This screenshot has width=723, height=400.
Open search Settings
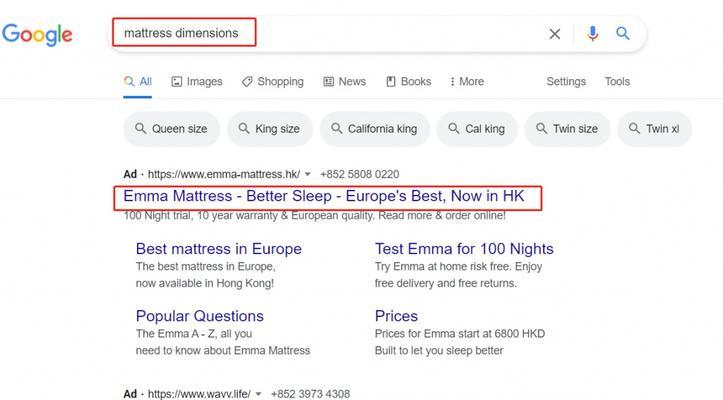[566, 82]
